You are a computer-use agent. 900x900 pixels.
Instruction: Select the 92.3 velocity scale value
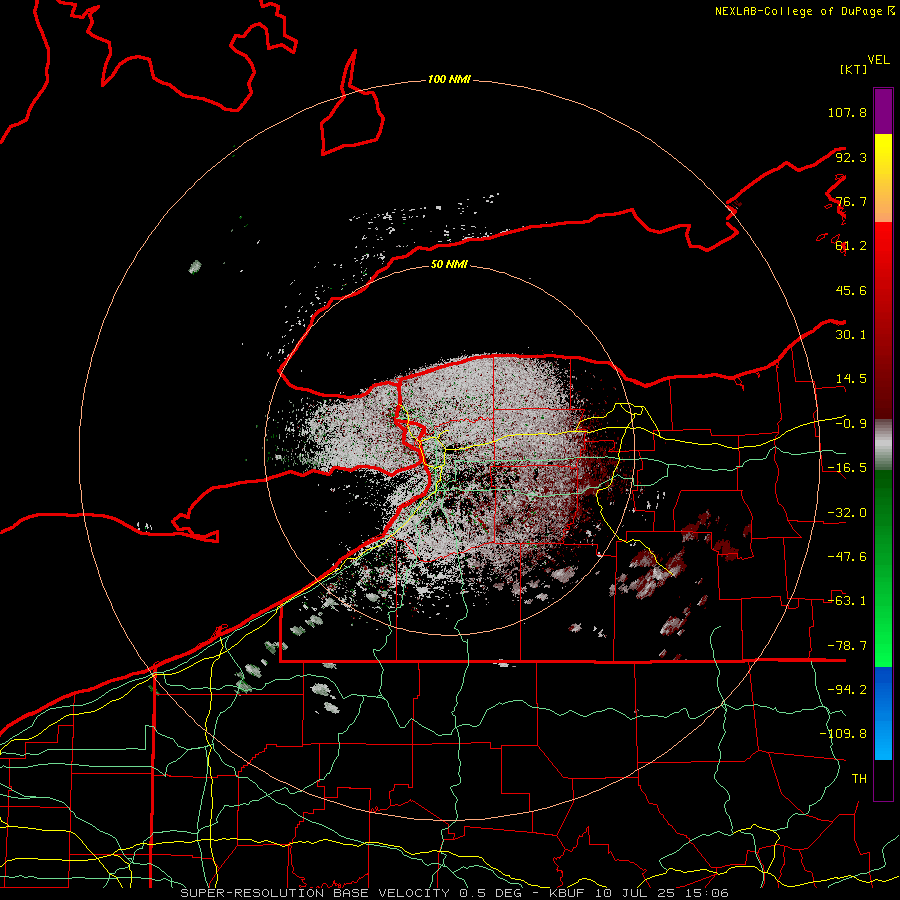click(x=851, y=157)
